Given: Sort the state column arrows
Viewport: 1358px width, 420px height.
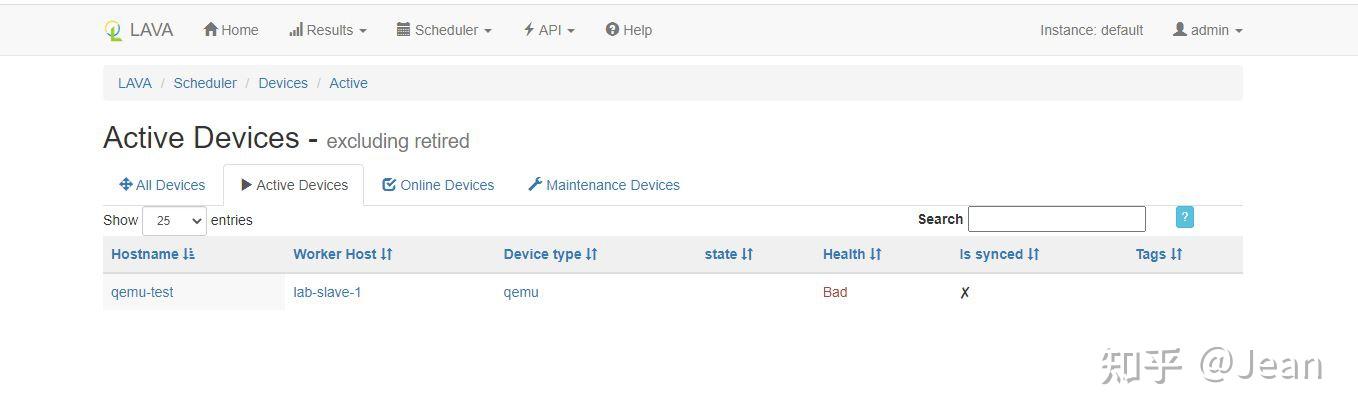Looking at the screenshot, I should click(x=747, y=254).
